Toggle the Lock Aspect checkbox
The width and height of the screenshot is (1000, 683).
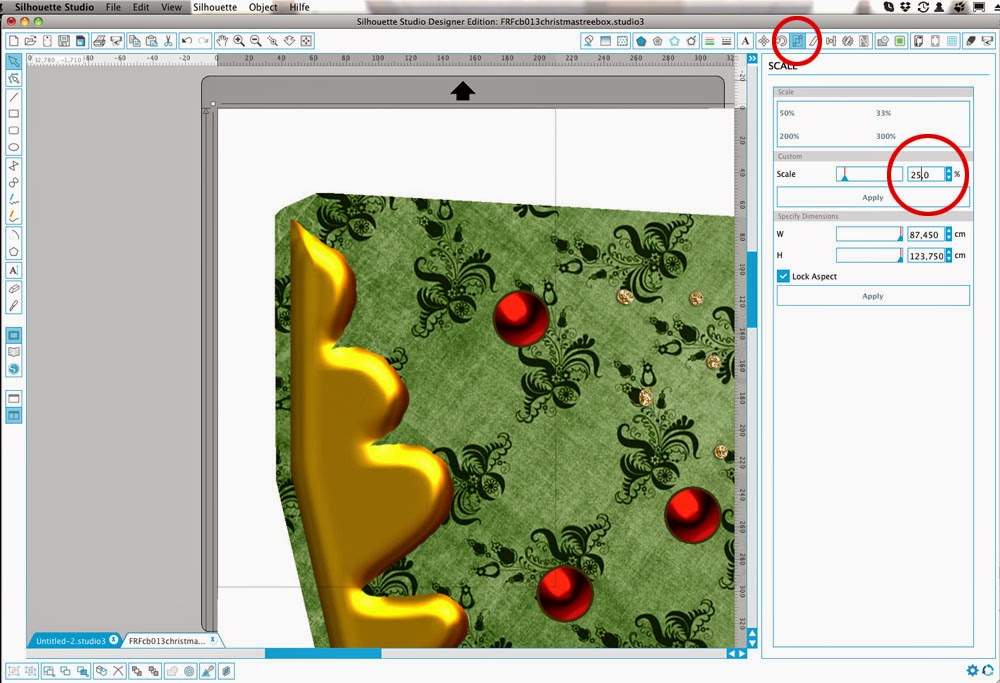[x=783, y=276]
